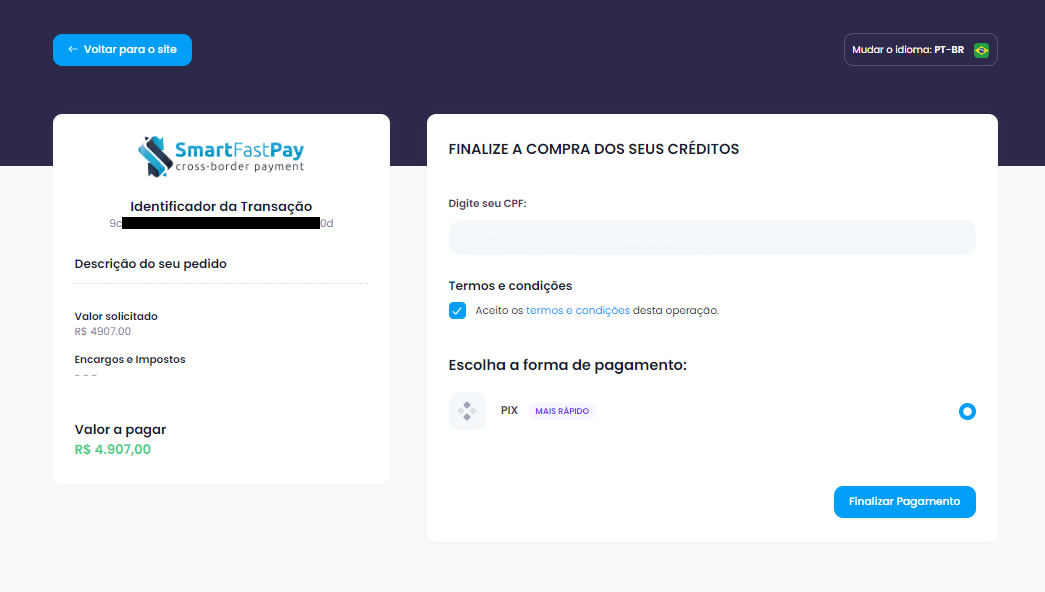This screenshot has height=592, width=1045.
Task: Click the Valor solicitado R$ 4907.00 amount
Action: pos(102,331)
